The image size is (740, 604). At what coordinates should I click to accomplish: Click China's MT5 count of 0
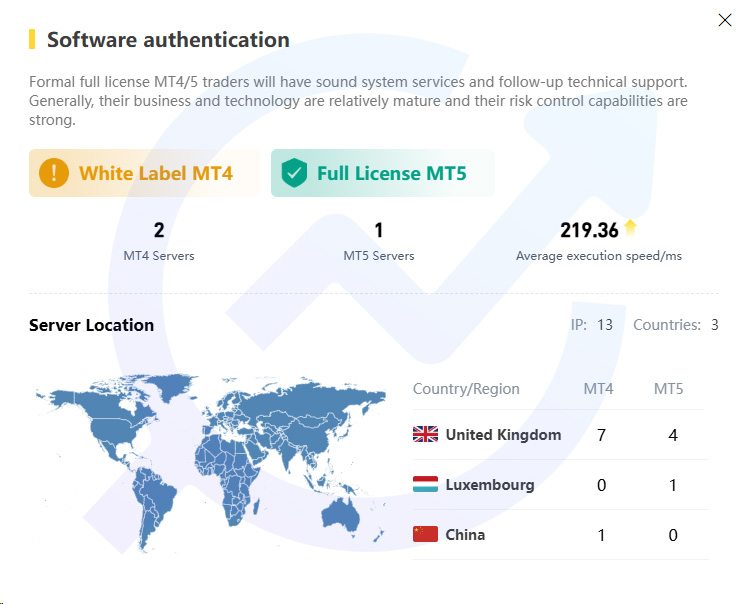pos(673,535)
